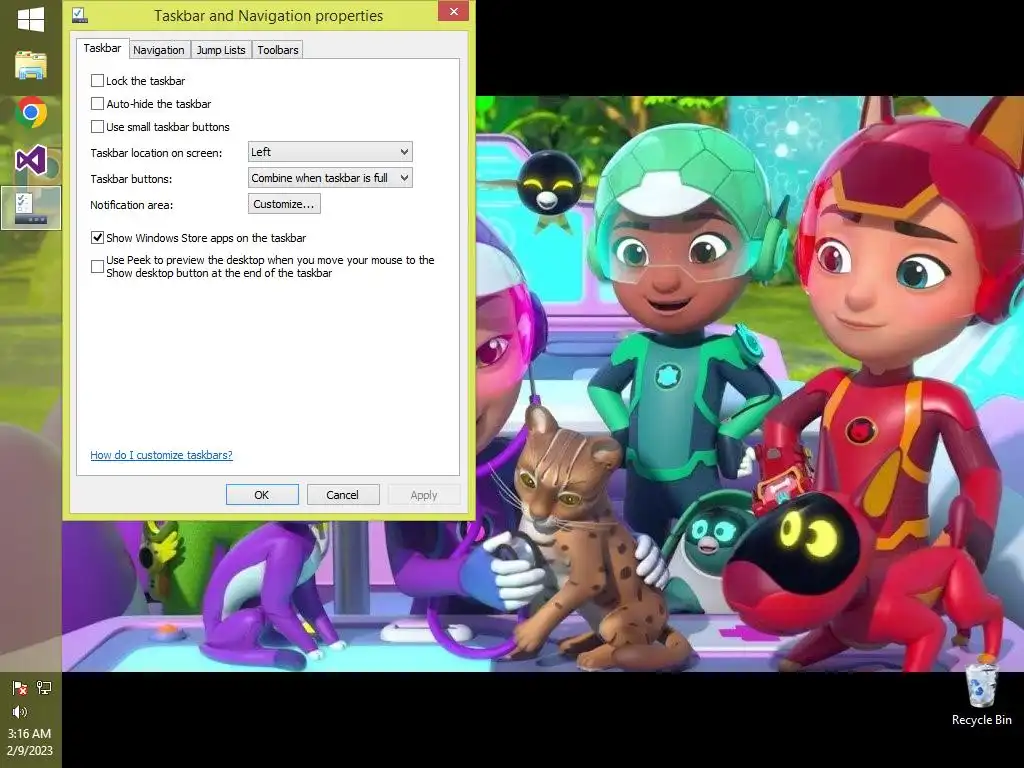Screen dimensions: 1024x768
Task: Expand the Taskbar buttons combo box
Action: coord(330,178)
